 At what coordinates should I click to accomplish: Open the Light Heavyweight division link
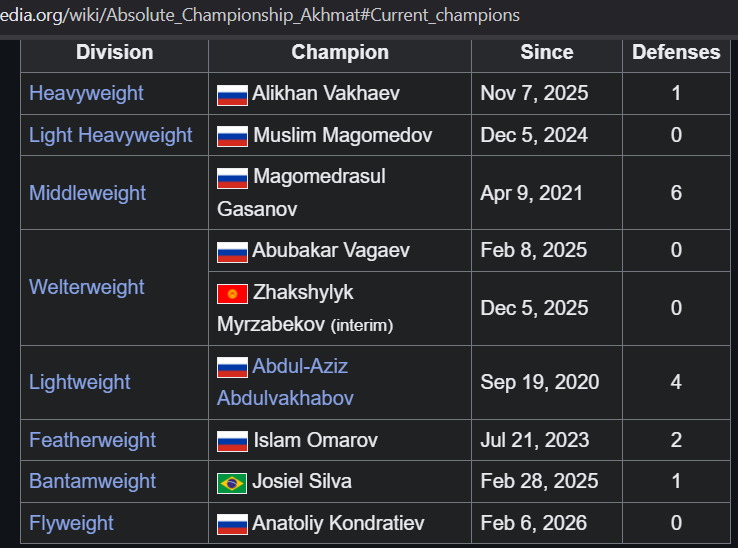tap(110, 135)
